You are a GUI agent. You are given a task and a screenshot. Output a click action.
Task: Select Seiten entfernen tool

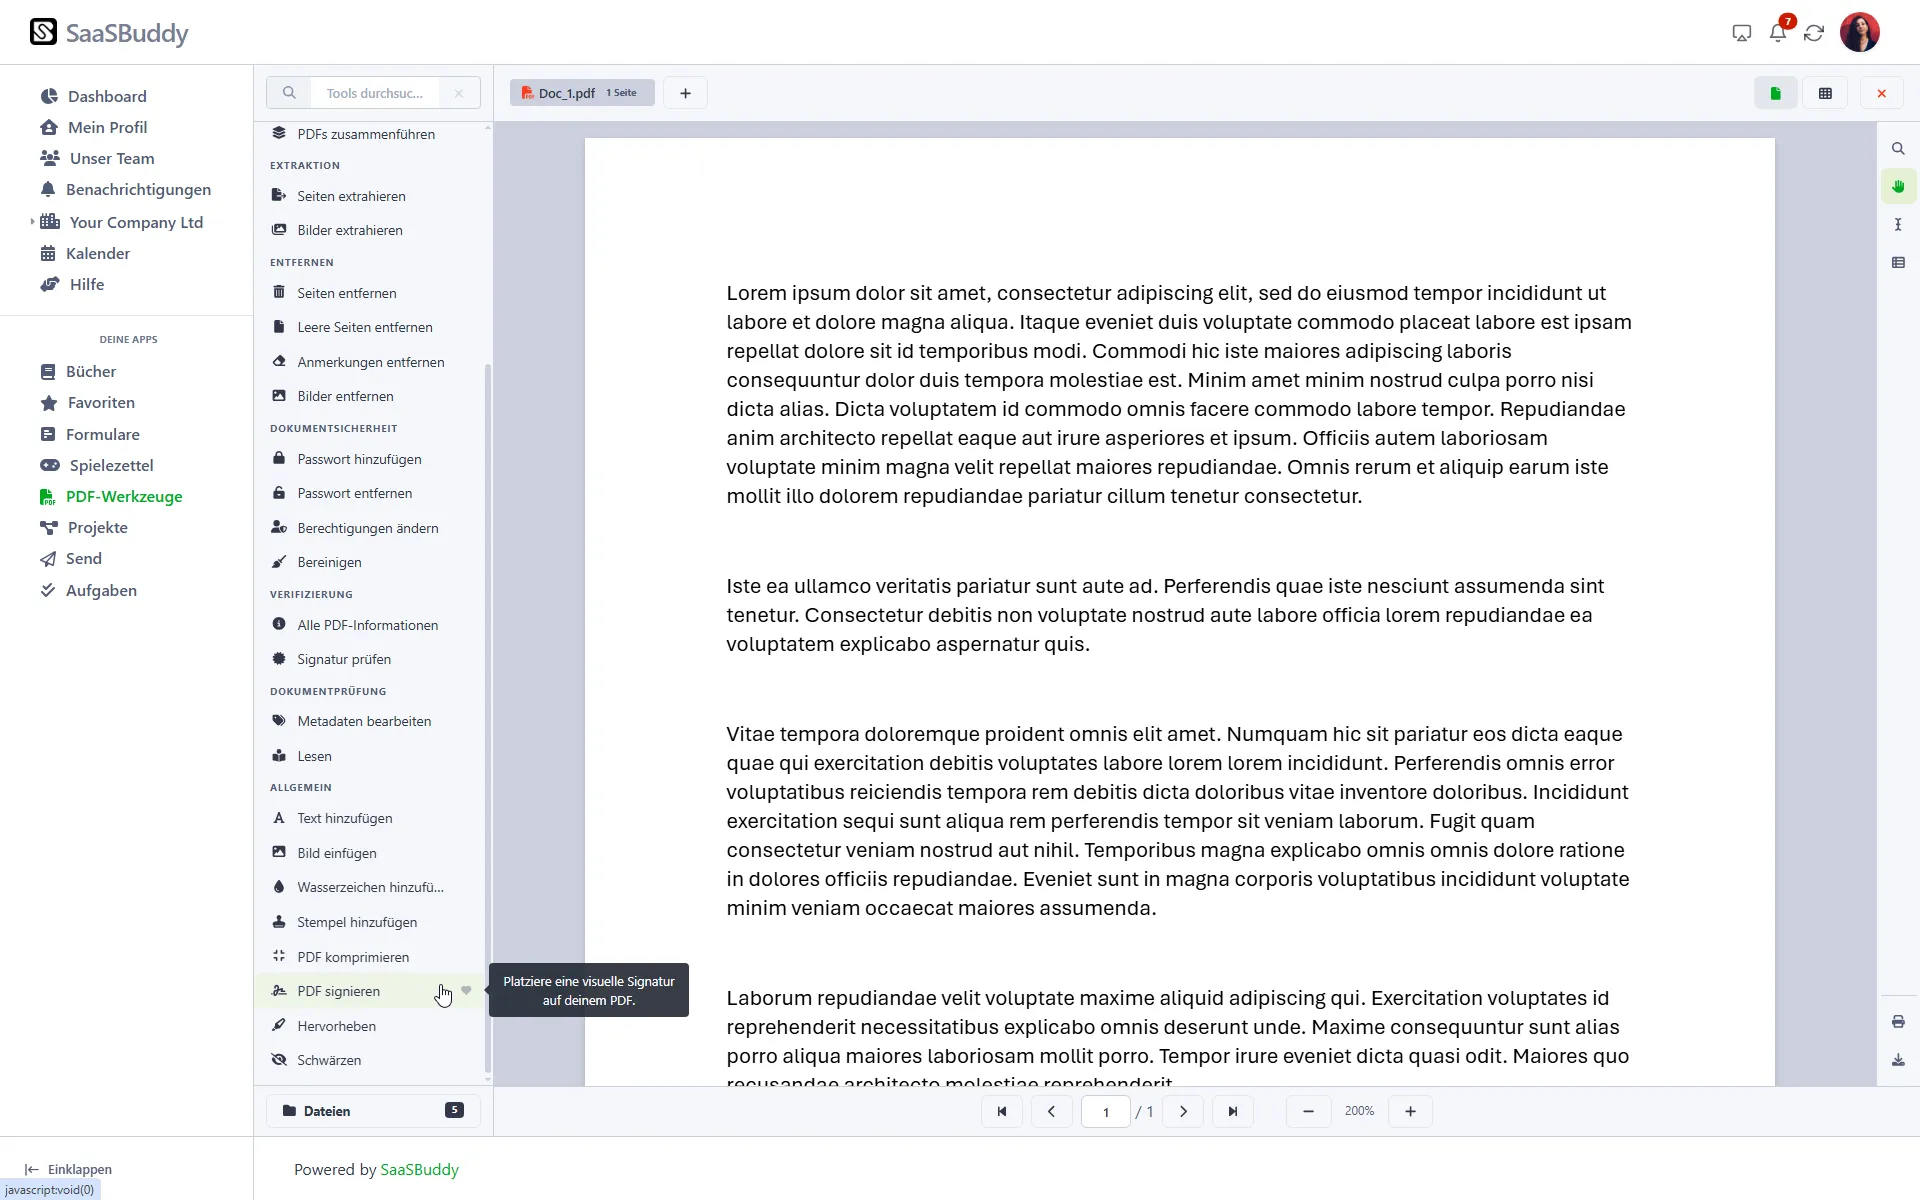371,293
